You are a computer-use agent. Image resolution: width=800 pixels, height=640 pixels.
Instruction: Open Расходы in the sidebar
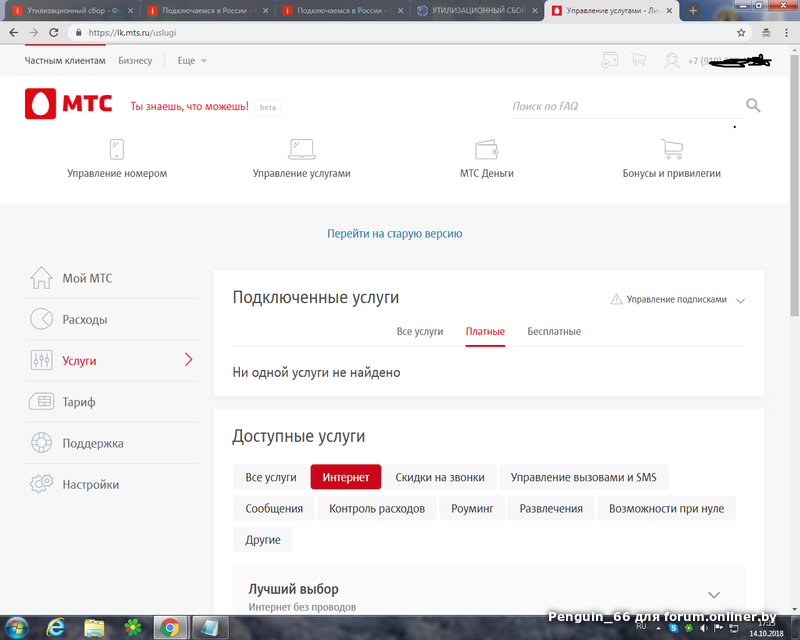point(85,320)
